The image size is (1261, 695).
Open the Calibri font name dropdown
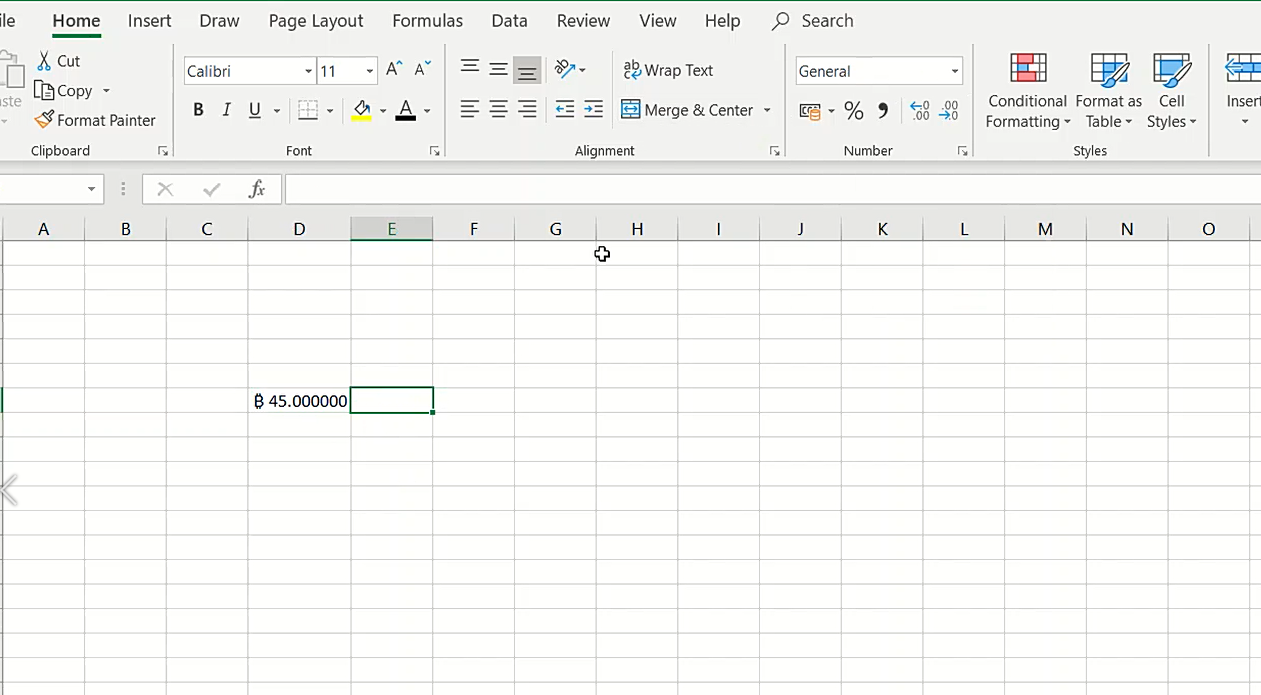pos(308,71)
